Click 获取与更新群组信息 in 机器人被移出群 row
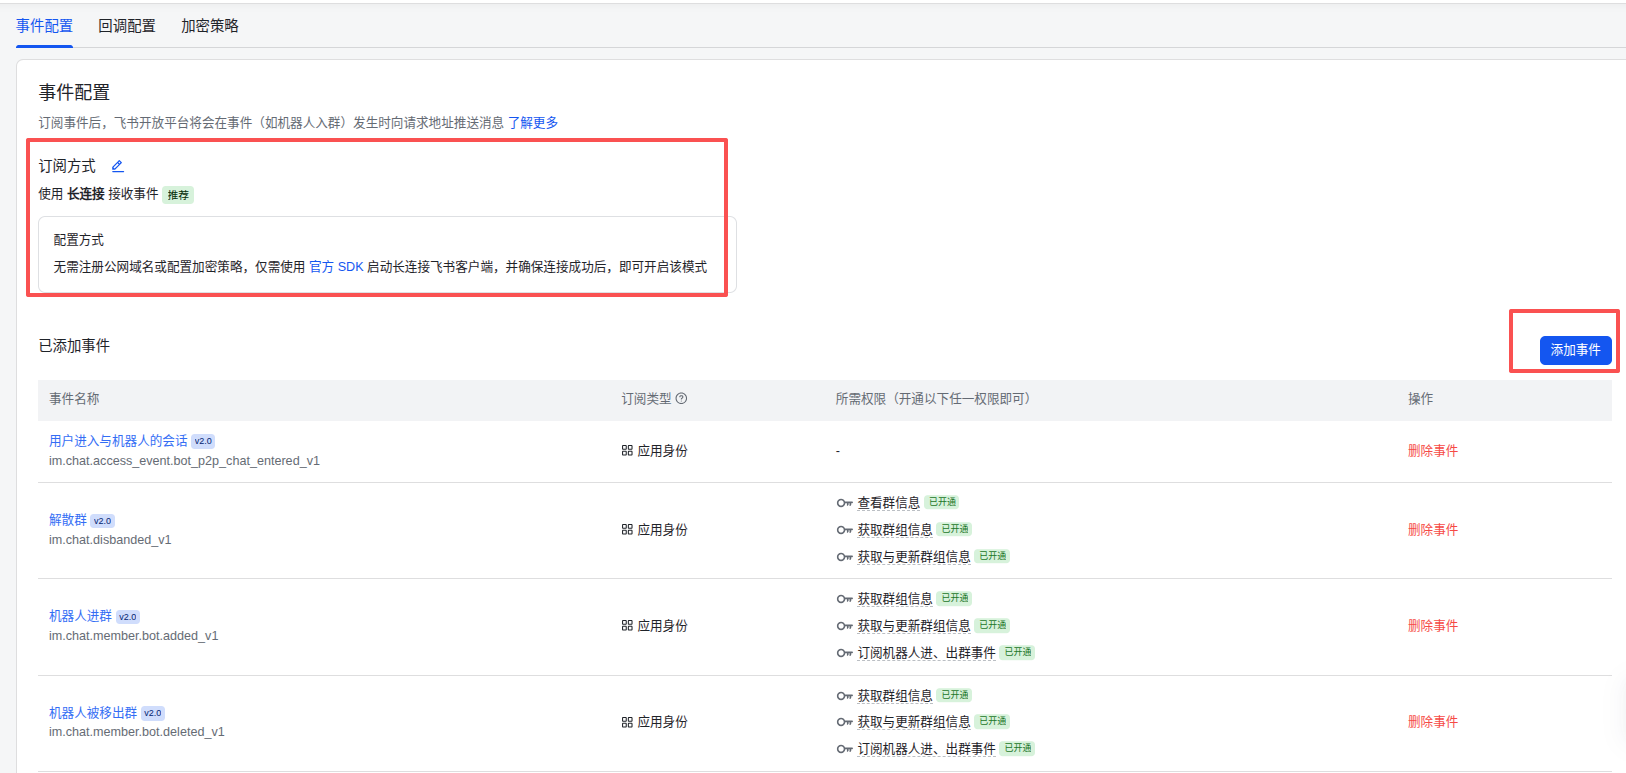Image resolution: width=1626 pixels, height=773 pixels. 914,722
